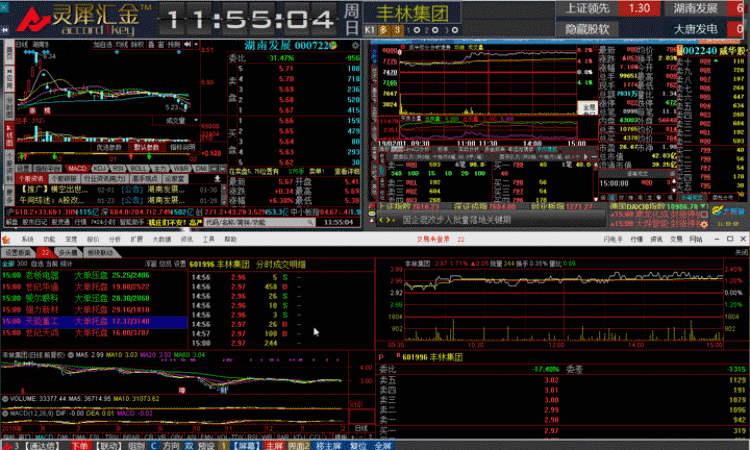Open the 方向 selector in bottom taskbar

171,446
